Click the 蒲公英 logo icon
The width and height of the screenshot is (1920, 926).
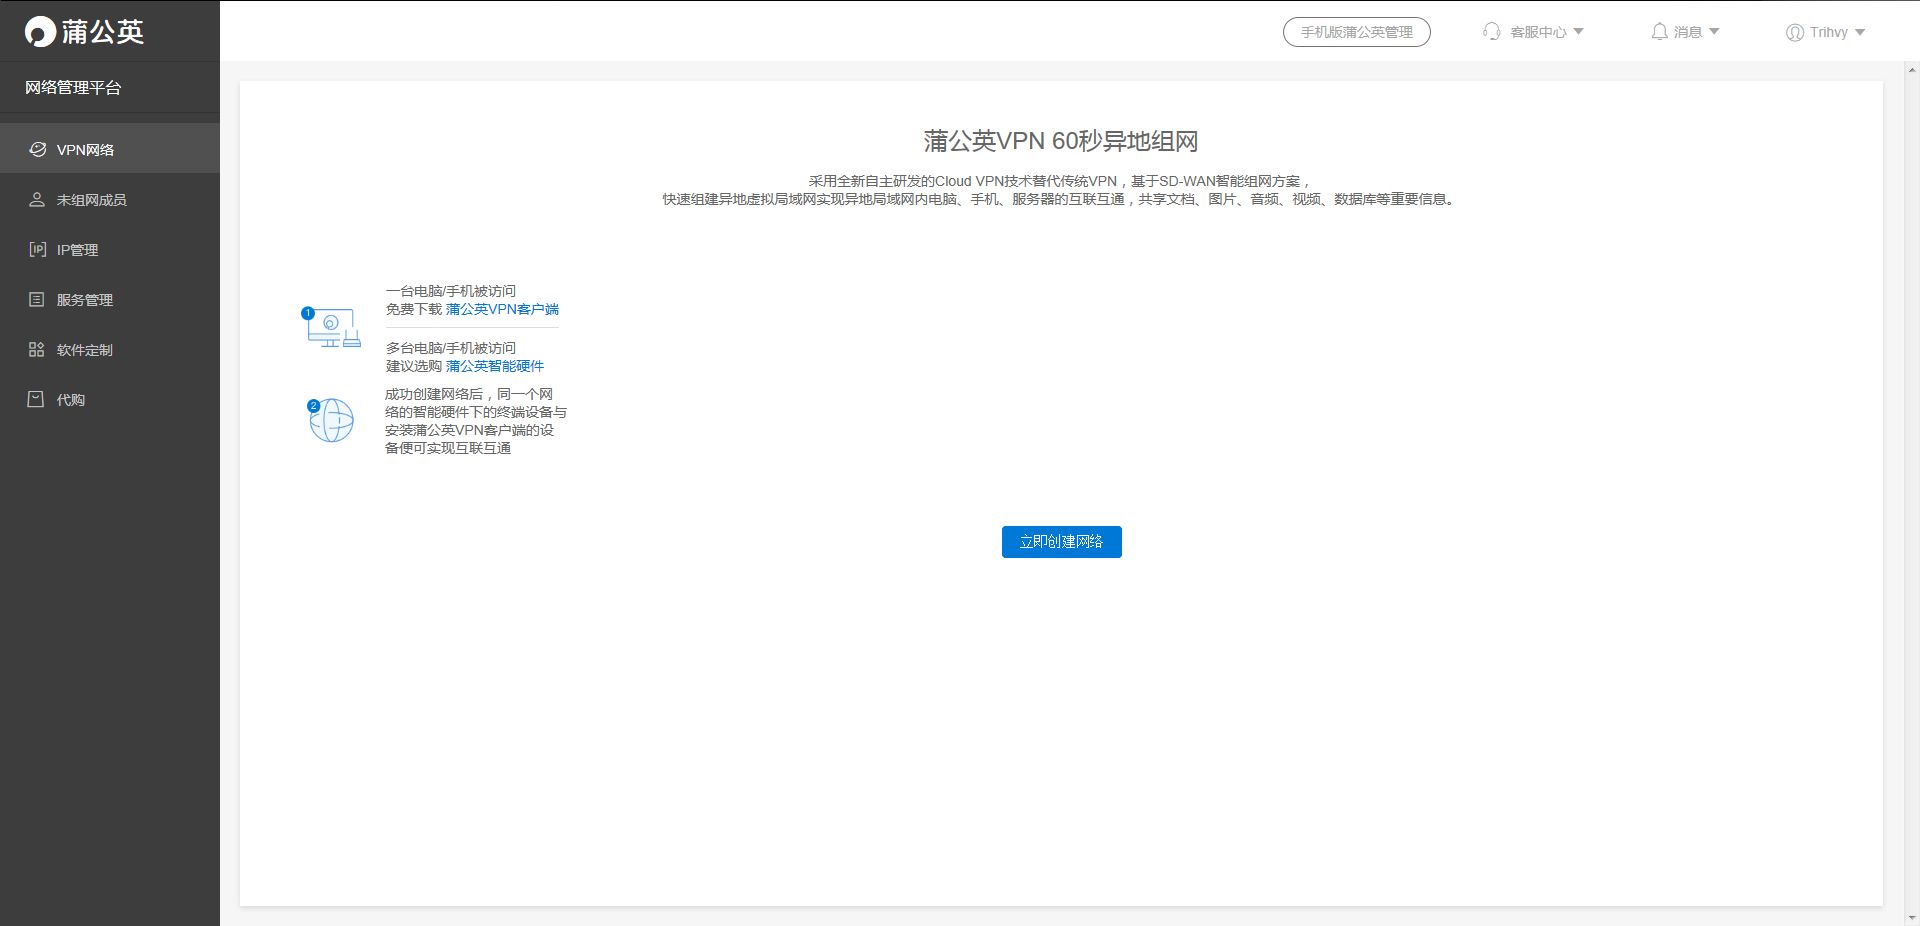(x=40, y=32)
